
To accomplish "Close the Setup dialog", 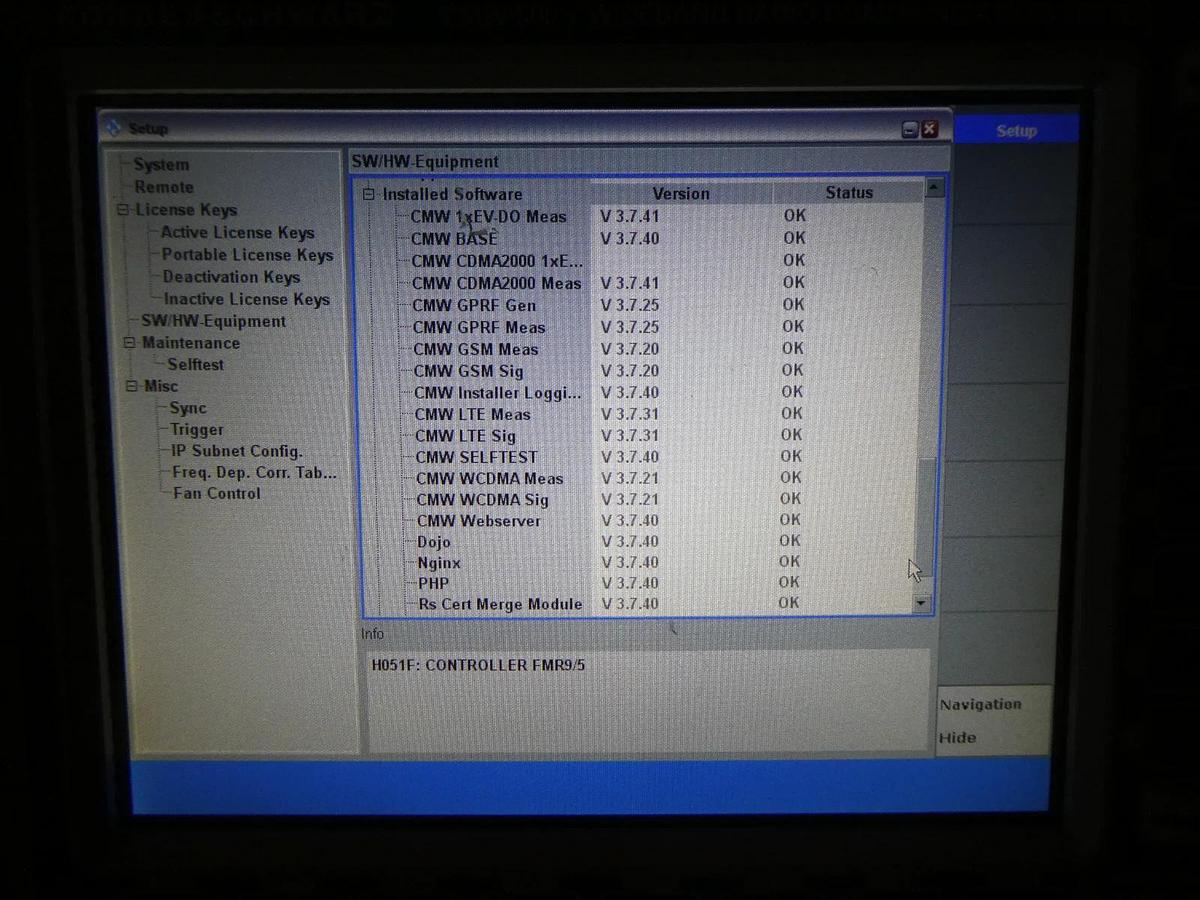I will [x=930, y=129].
